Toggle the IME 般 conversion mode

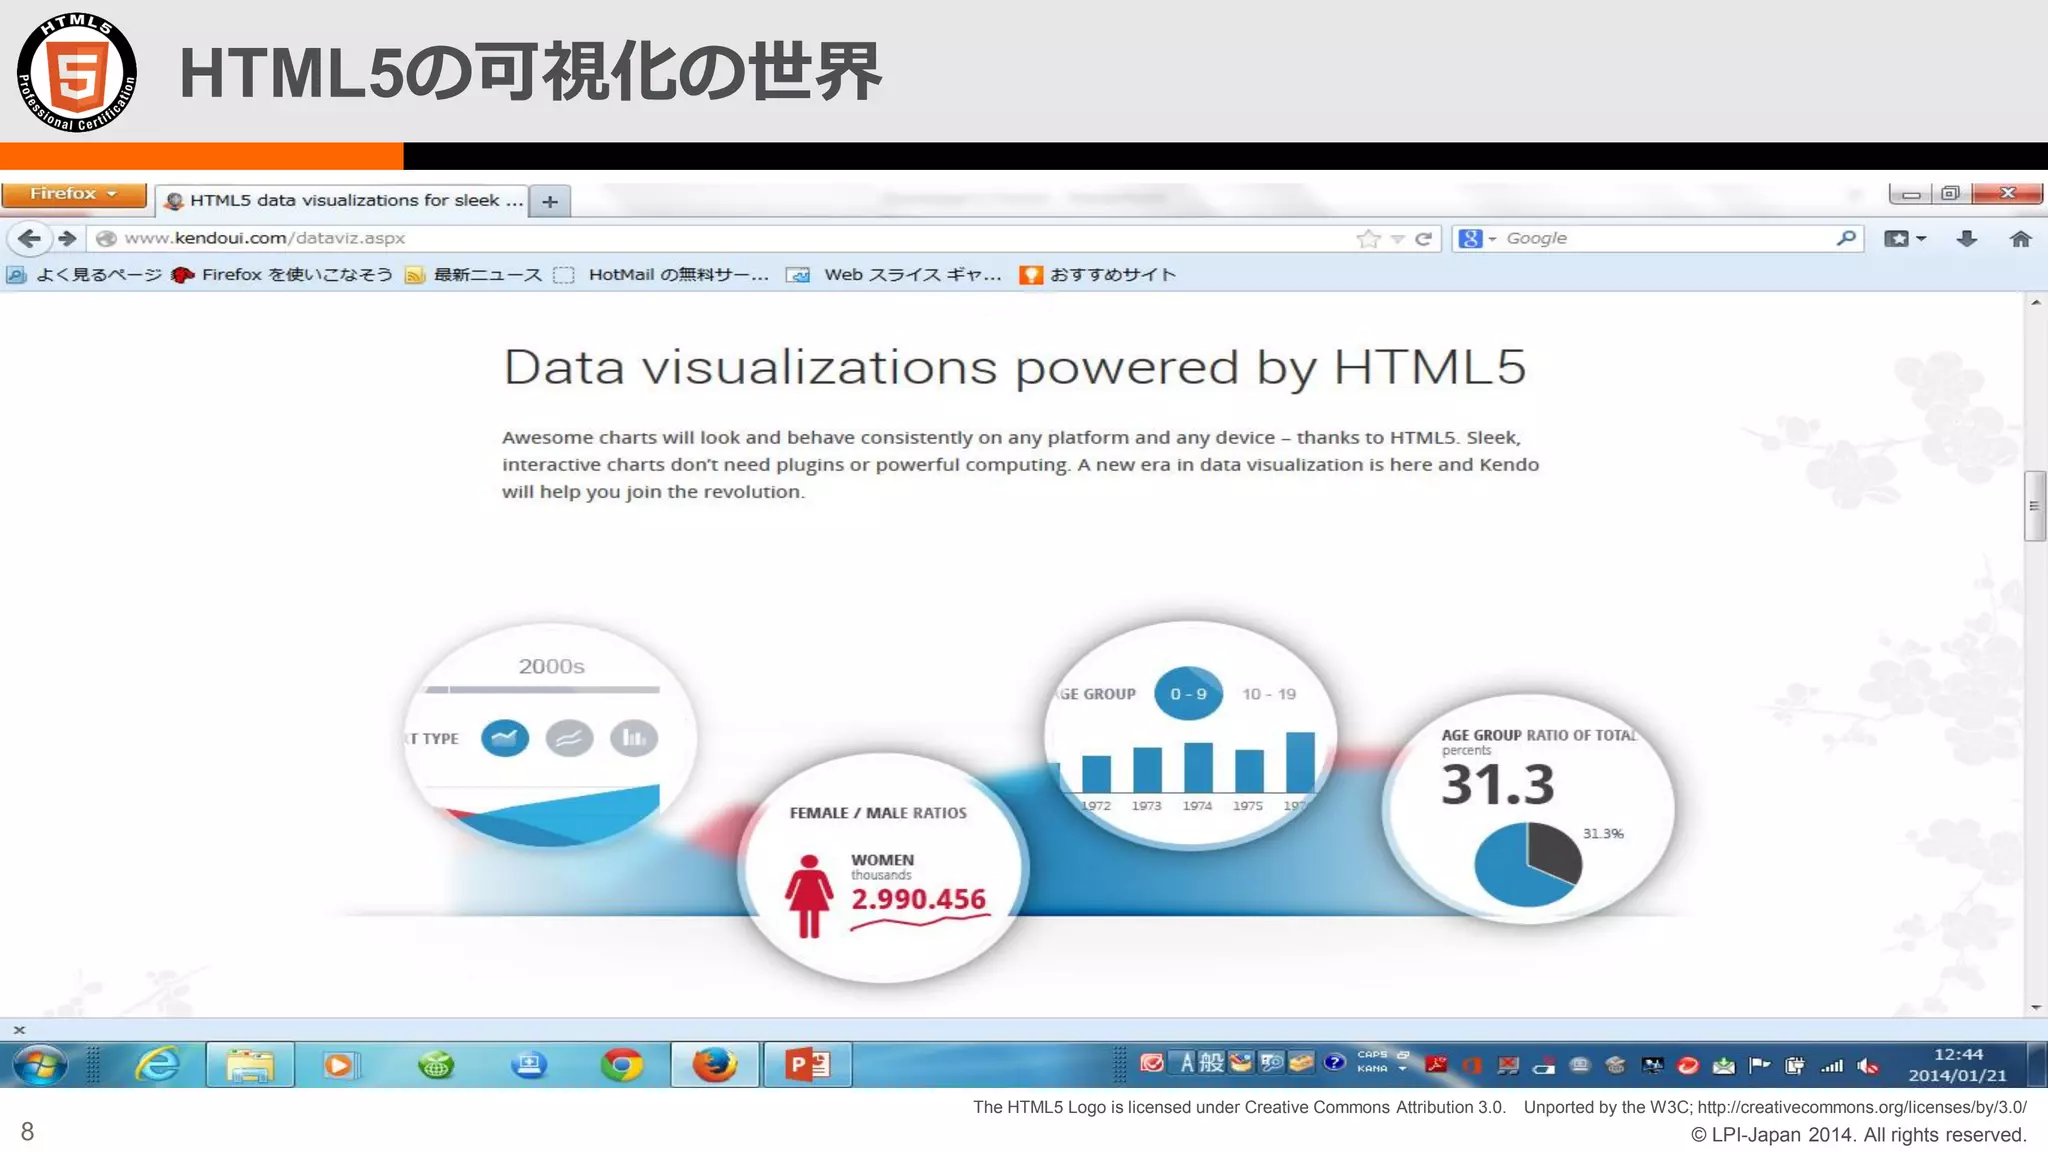(x=1211, y=1063)
